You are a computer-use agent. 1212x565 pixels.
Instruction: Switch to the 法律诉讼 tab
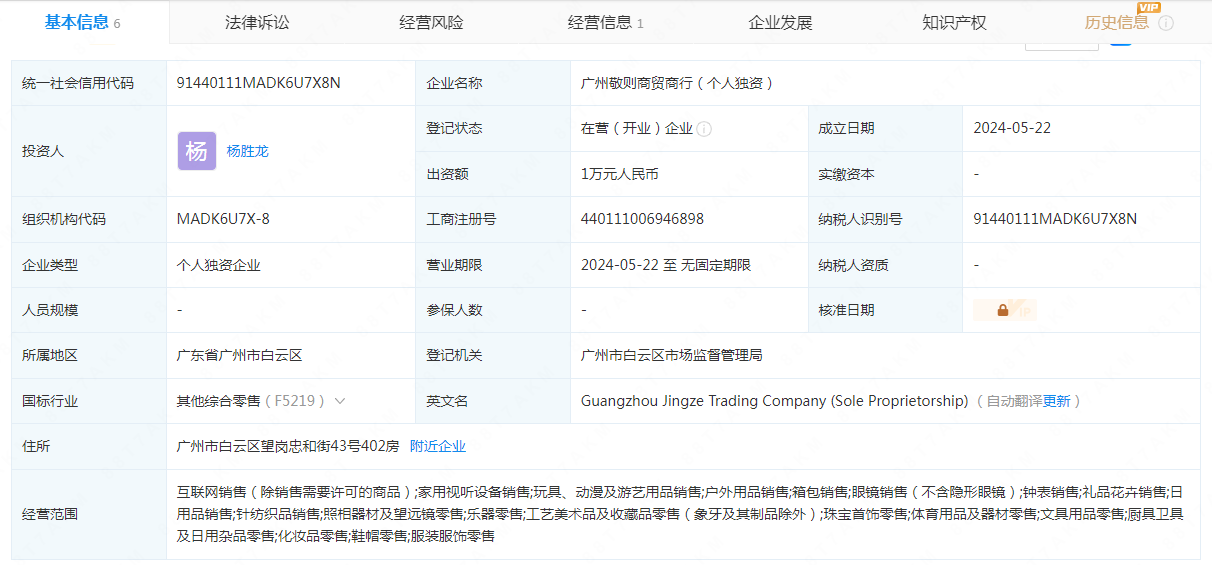(x=257, y=22)
